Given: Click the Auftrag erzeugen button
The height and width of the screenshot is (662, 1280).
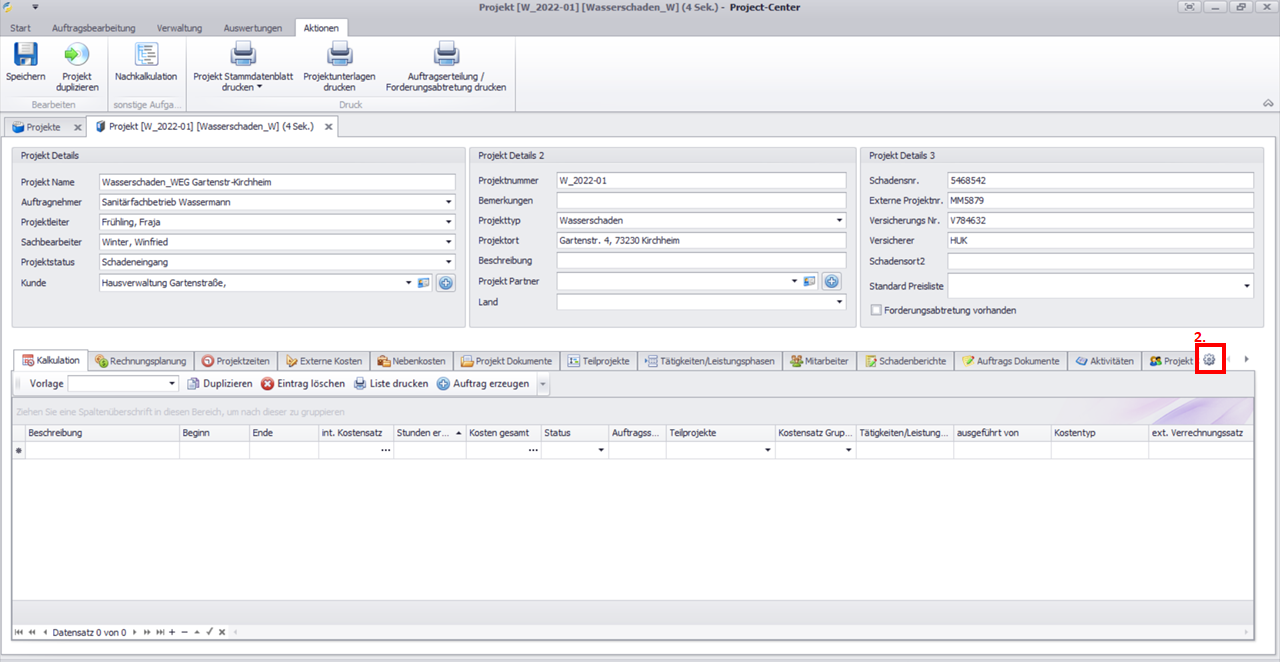Looking at the screenshot, I should 484,384.
